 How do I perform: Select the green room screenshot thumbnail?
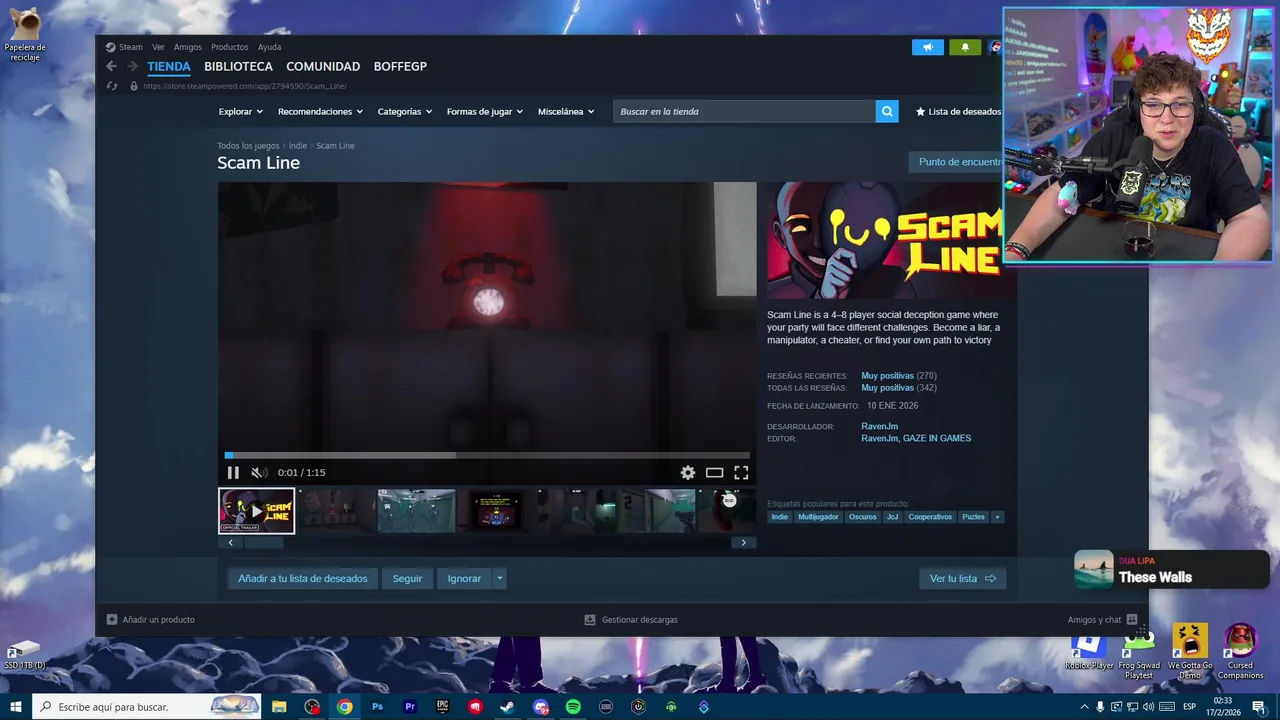[x=417, y=511]
